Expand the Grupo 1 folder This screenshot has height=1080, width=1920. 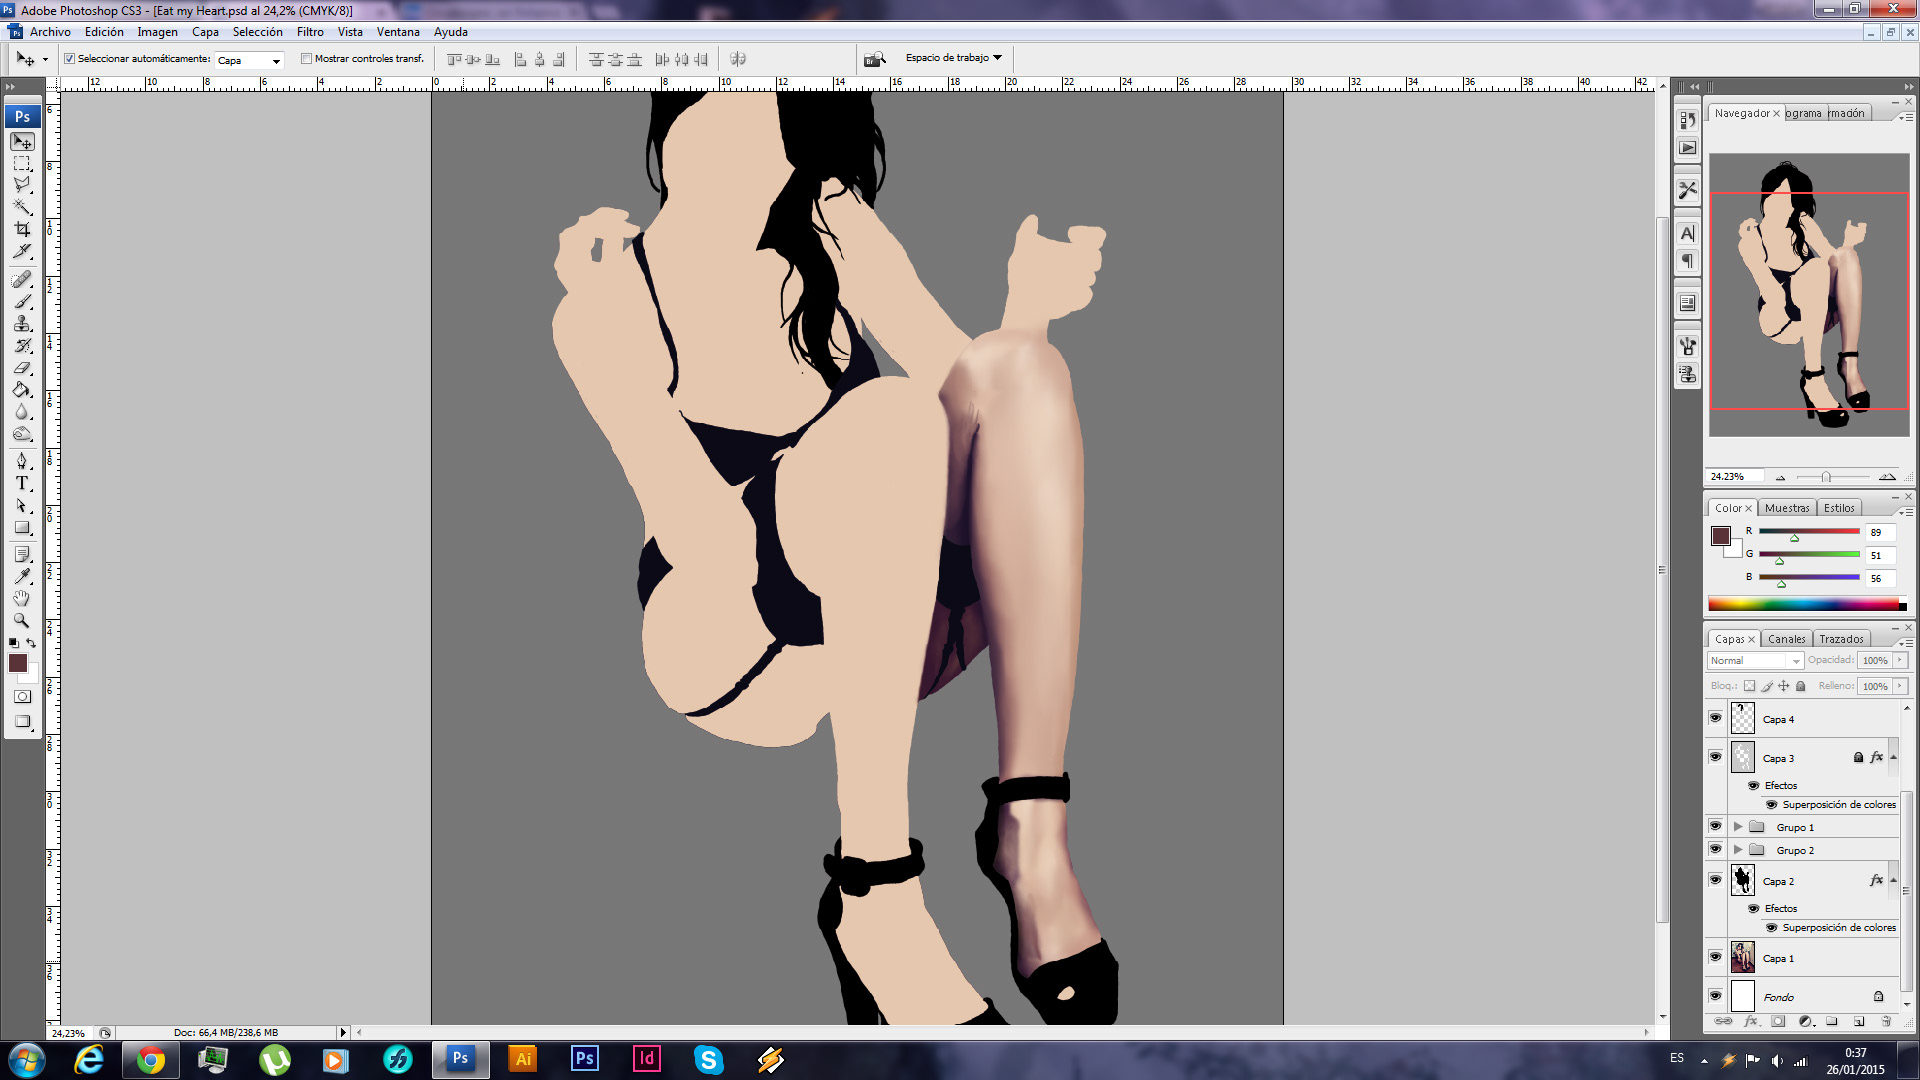click(x=1738, y=827)
